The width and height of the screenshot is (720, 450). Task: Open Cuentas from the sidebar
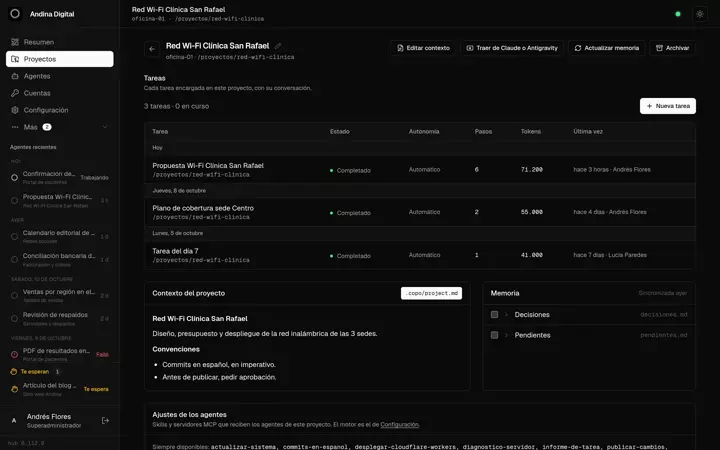point(60,93)
